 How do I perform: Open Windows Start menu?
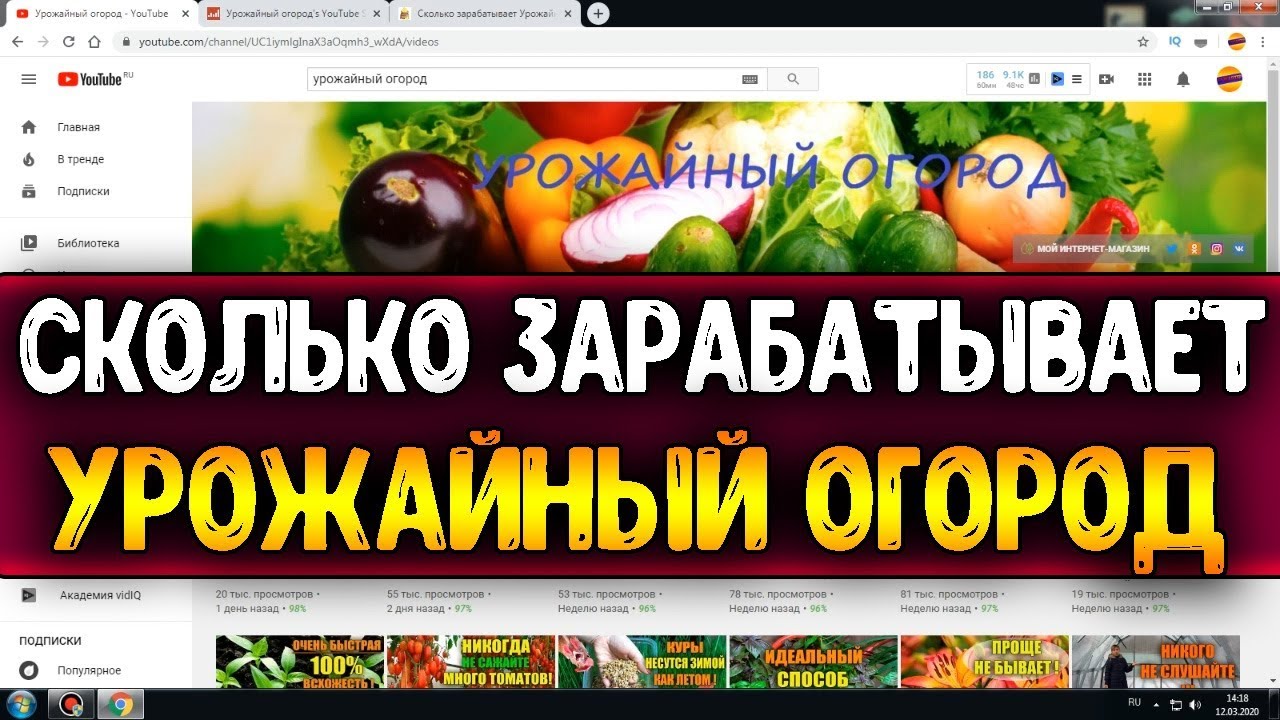[23, 704]
